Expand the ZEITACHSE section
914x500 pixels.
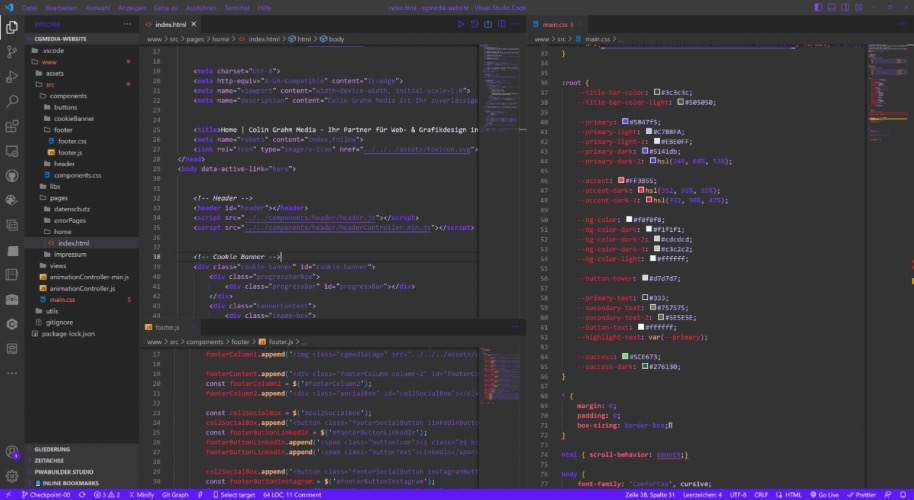[x=82, y=460]
